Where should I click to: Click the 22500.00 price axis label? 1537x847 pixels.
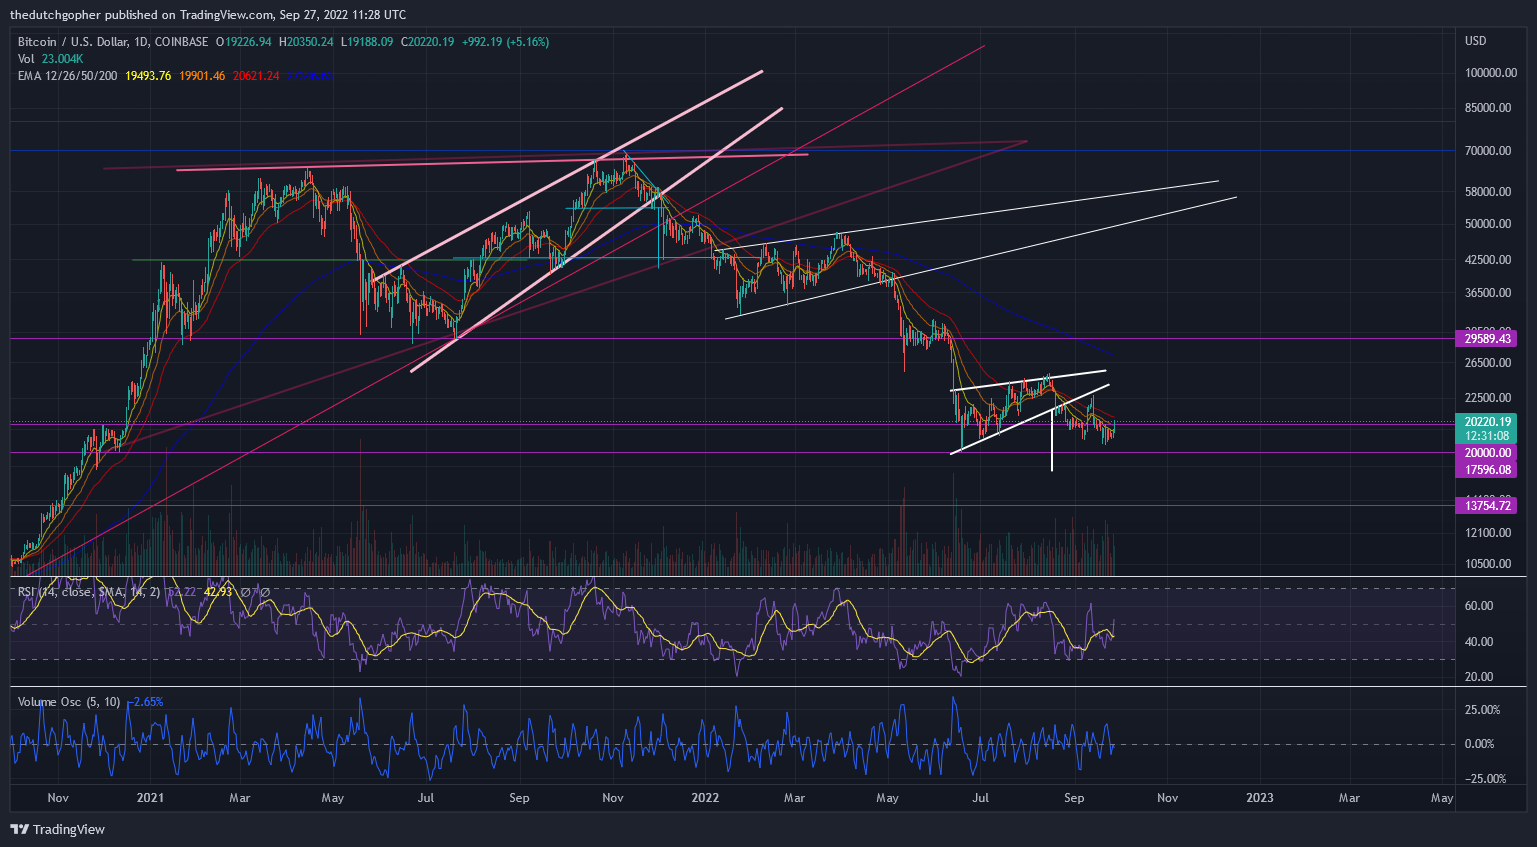coord(1488,398)
